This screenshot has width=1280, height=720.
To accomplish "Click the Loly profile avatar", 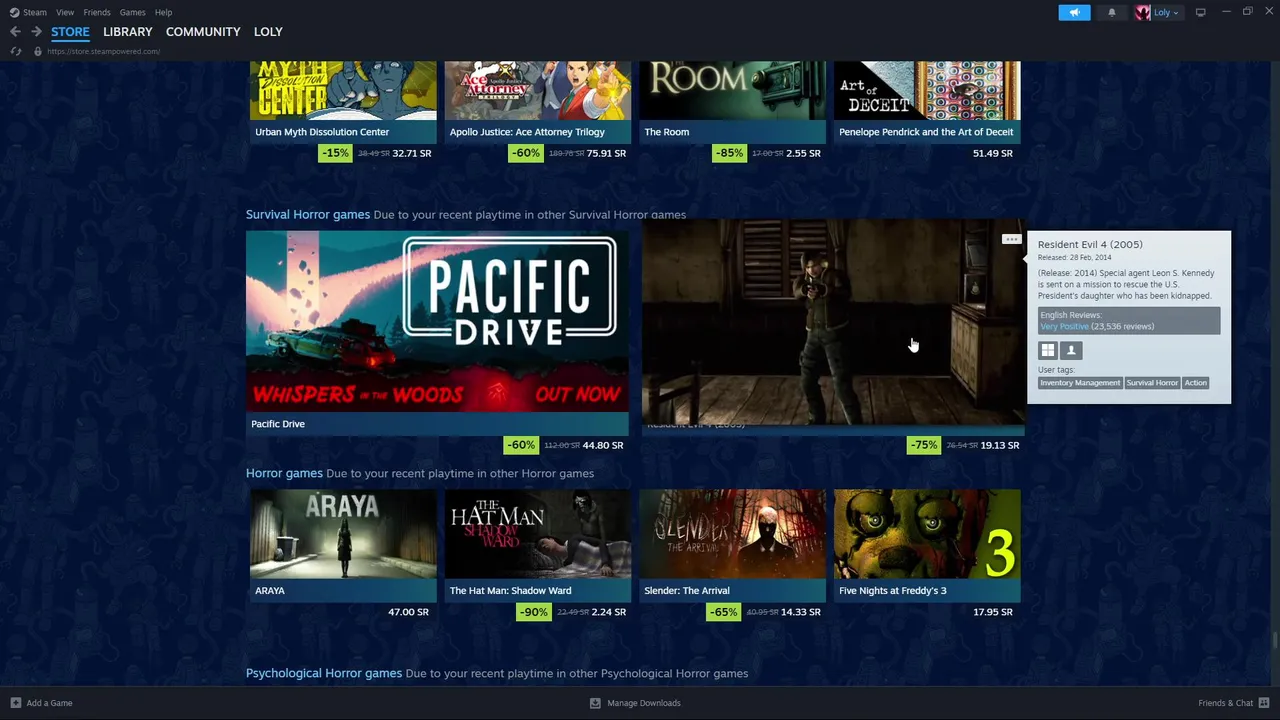I will (1143, 12).
